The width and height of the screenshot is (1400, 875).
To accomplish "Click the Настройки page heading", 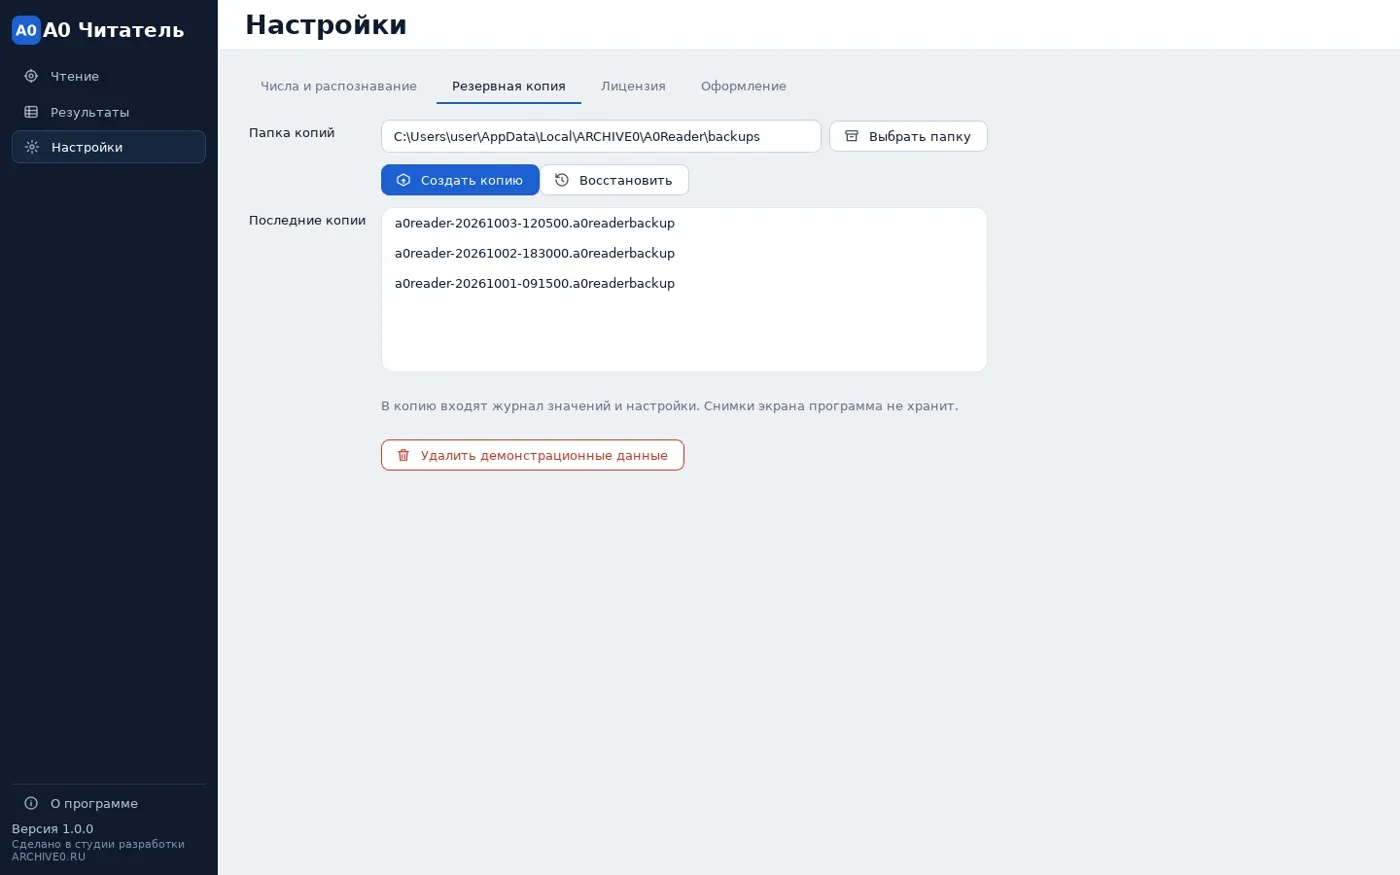I will [326, 25].
